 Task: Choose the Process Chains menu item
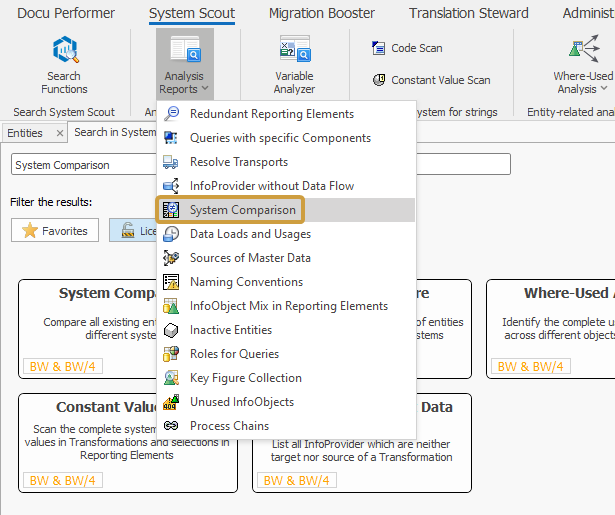[229, 426]
